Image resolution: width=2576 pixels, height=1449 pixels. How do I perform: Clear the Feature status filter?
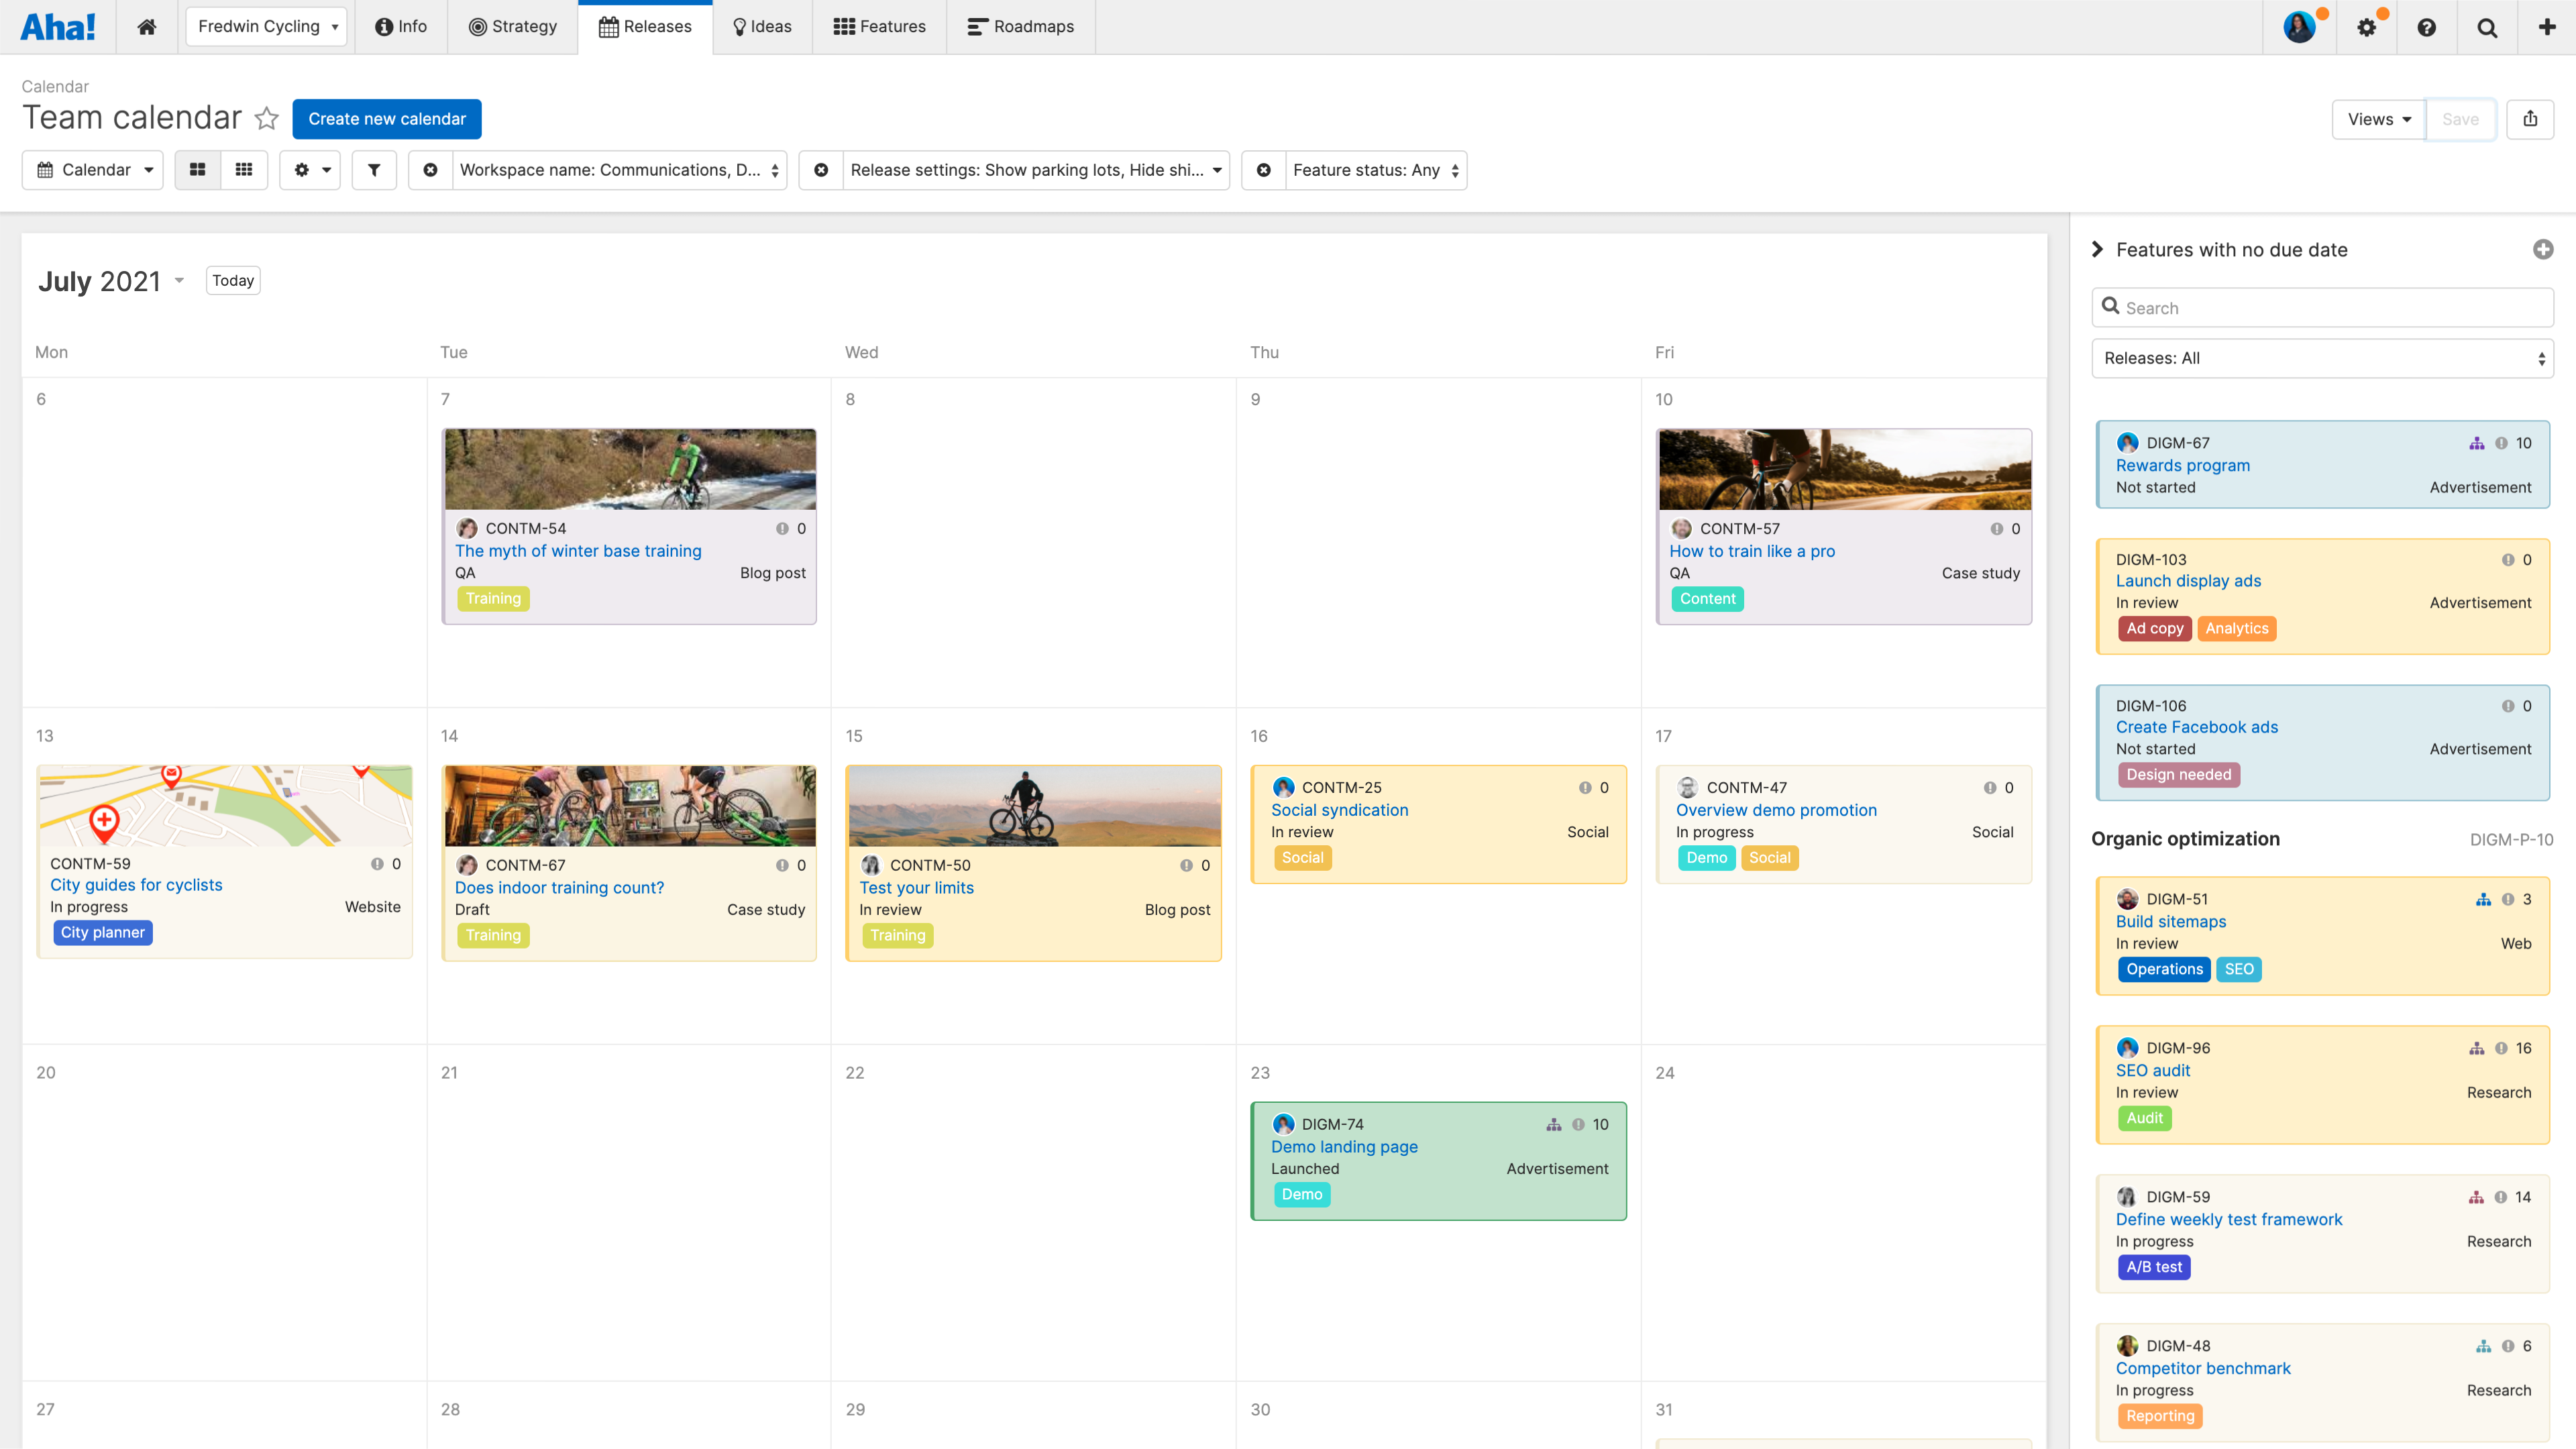(1264, 170)
